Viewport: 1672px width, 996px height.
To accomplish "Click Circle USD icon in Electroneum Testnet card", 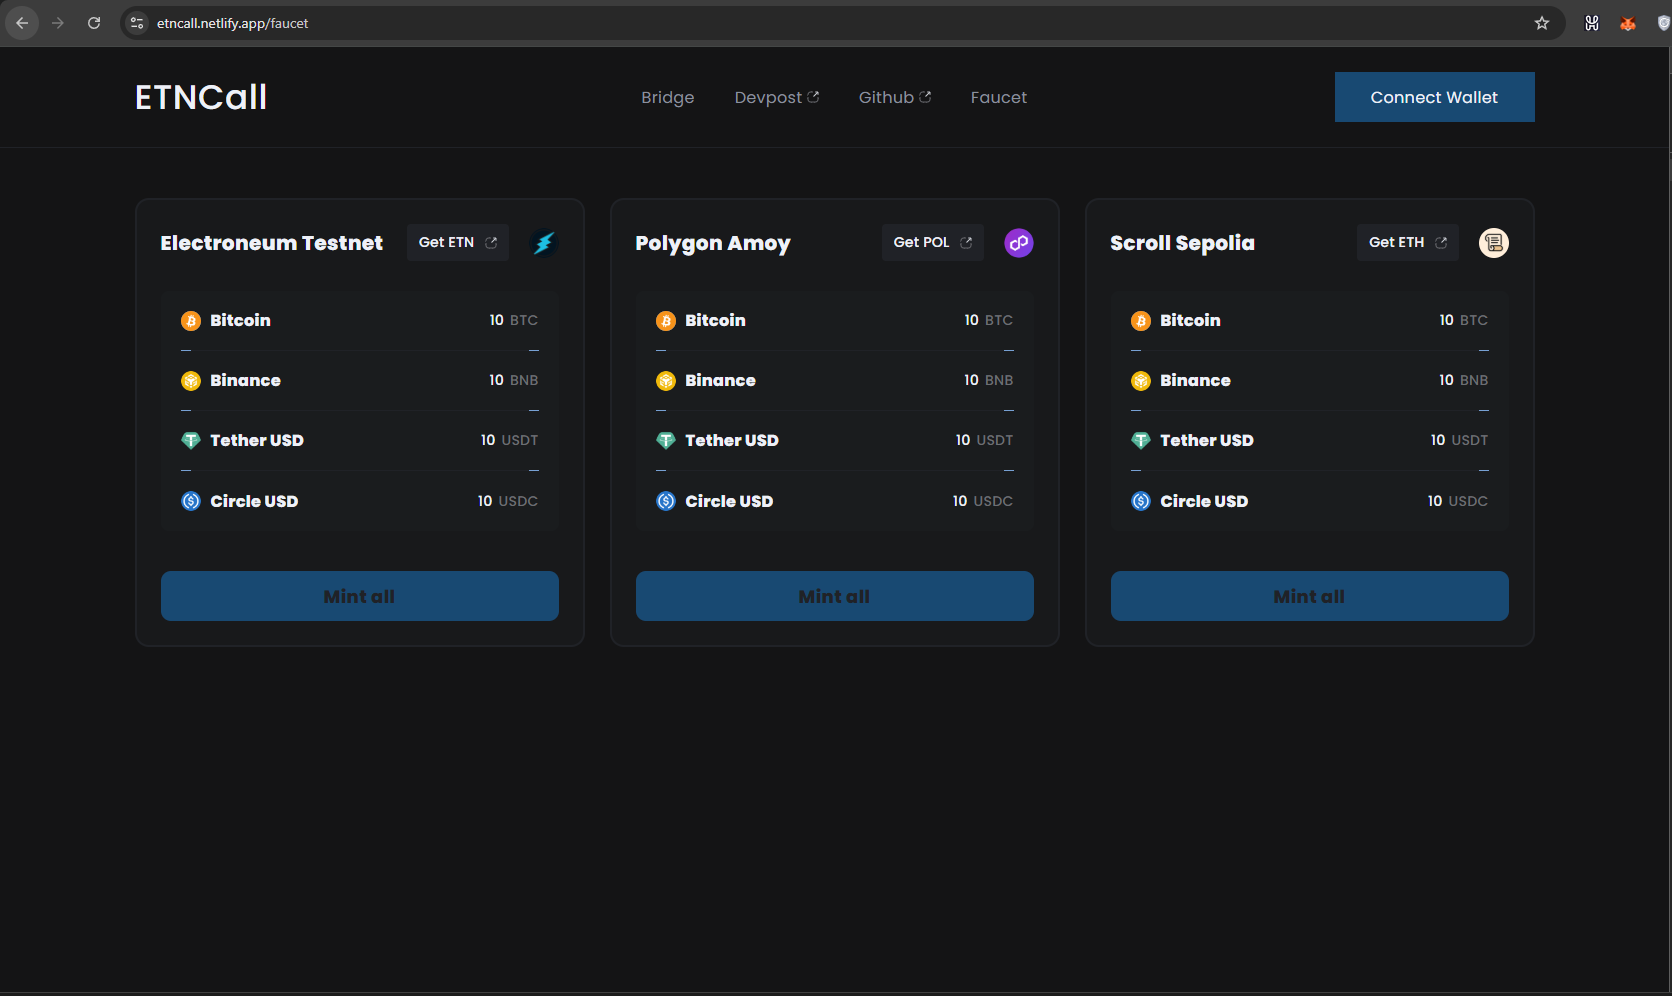I will coord(191,501).
